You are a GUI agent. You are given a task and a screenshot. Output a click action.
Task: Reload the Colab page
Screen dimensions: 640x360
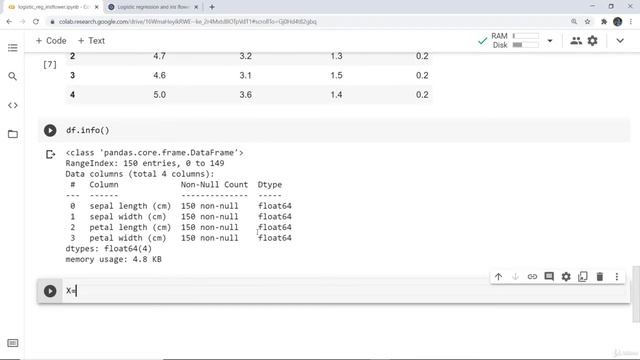(36, 22)
